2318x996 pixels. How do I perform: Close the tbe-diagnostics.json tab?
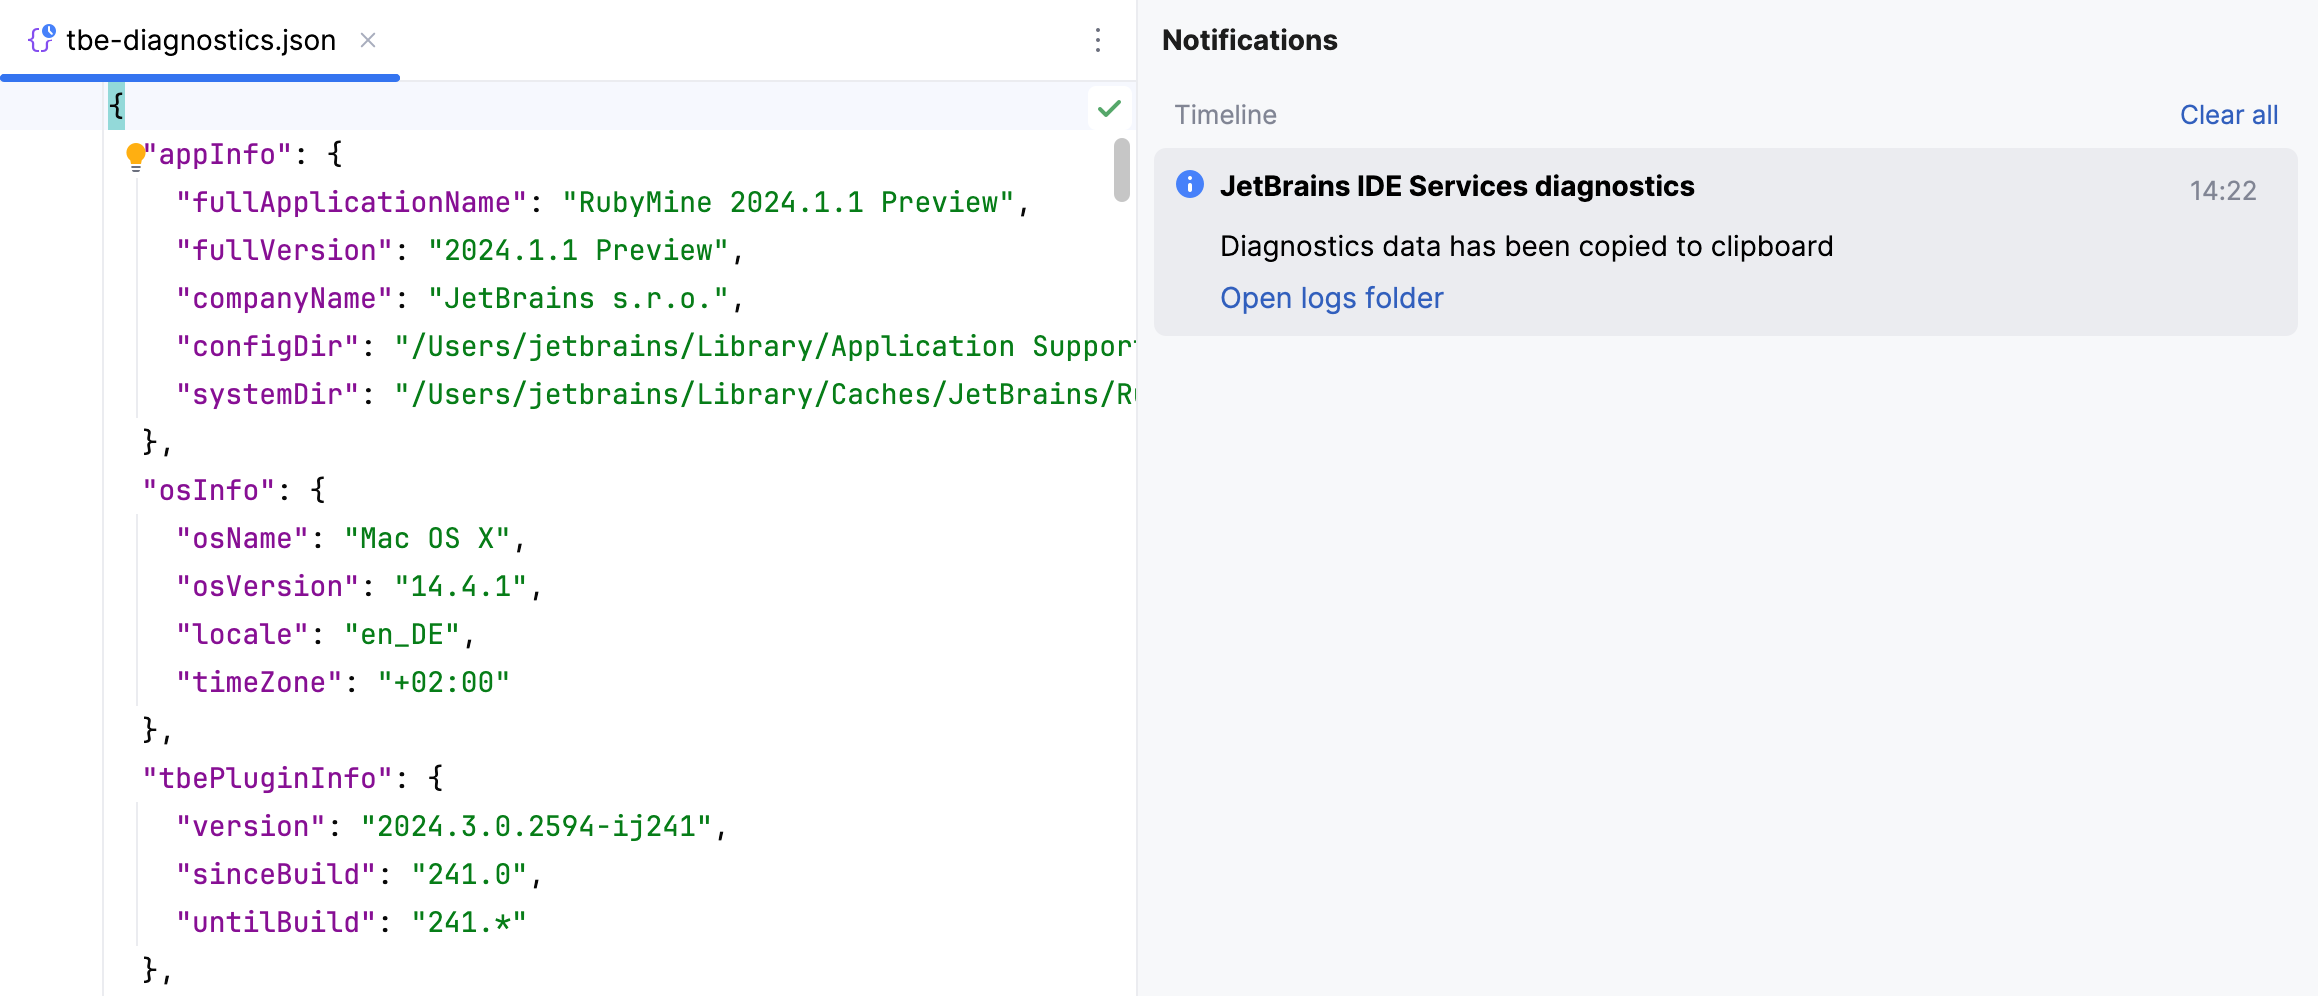click(368, 40)
